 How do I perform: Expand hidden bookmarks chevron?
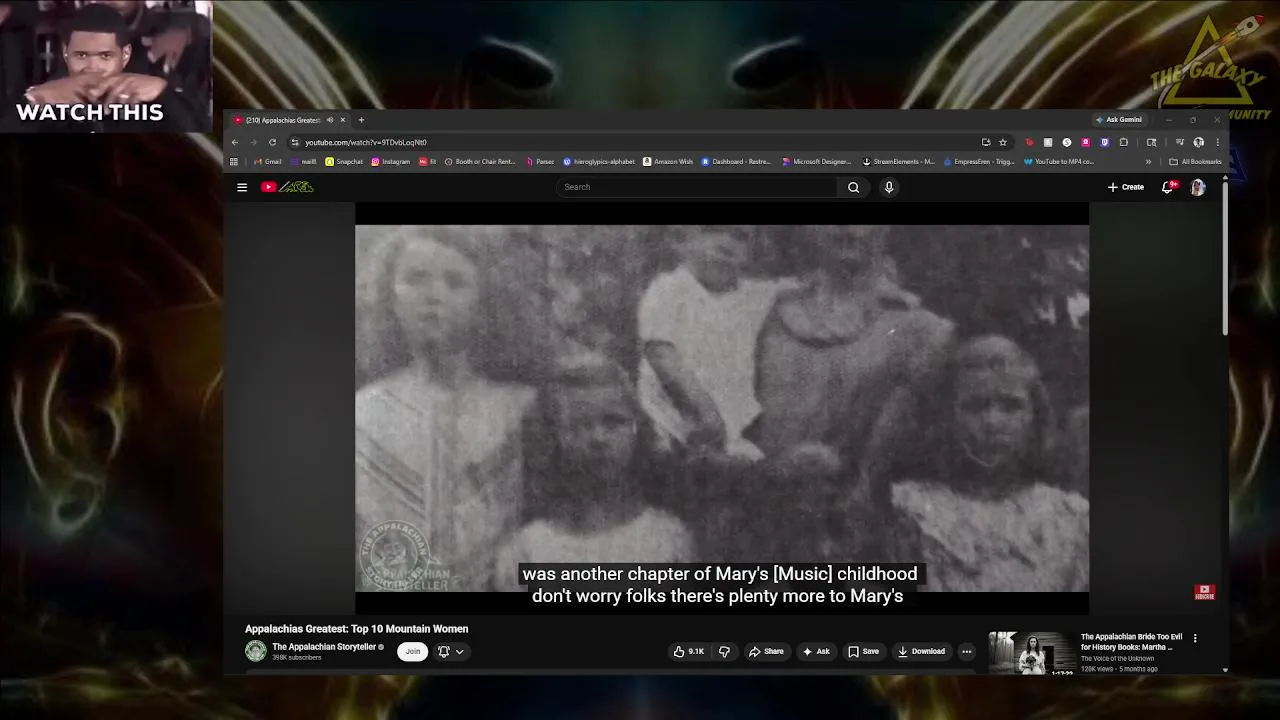(1148, 161)
